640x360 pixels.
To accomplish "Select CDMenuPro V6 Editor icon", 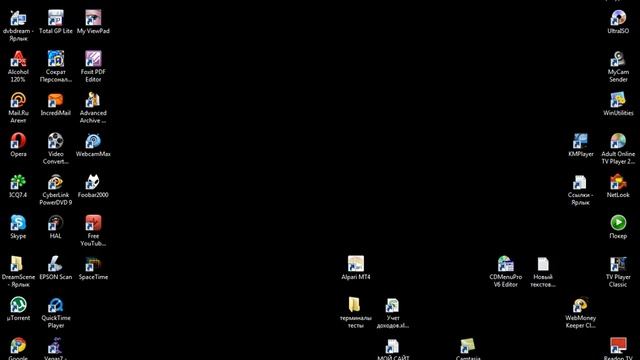I will [505, 264].
